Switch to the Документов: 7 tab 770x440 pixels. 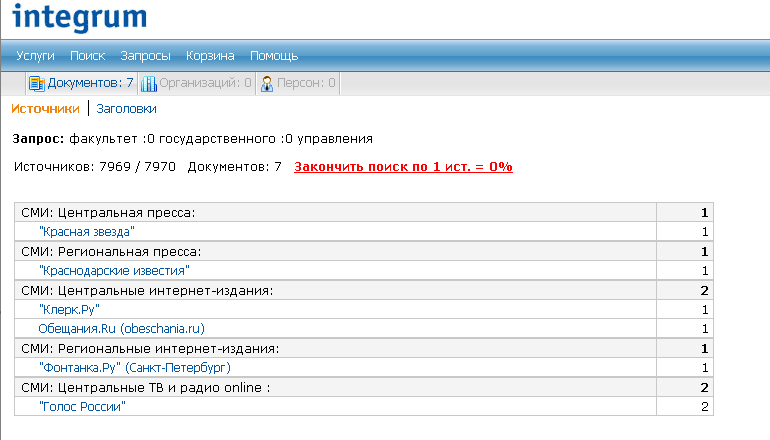(82, 83)
